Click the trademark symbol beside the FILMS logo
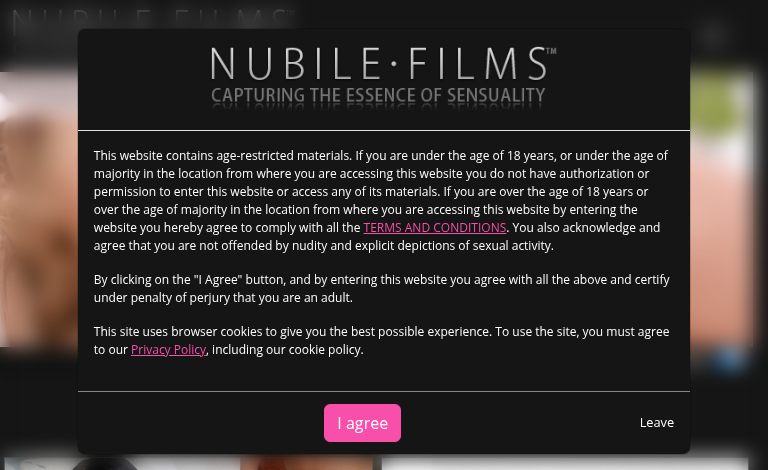This screenshot has height=470, width=768. 551,51
